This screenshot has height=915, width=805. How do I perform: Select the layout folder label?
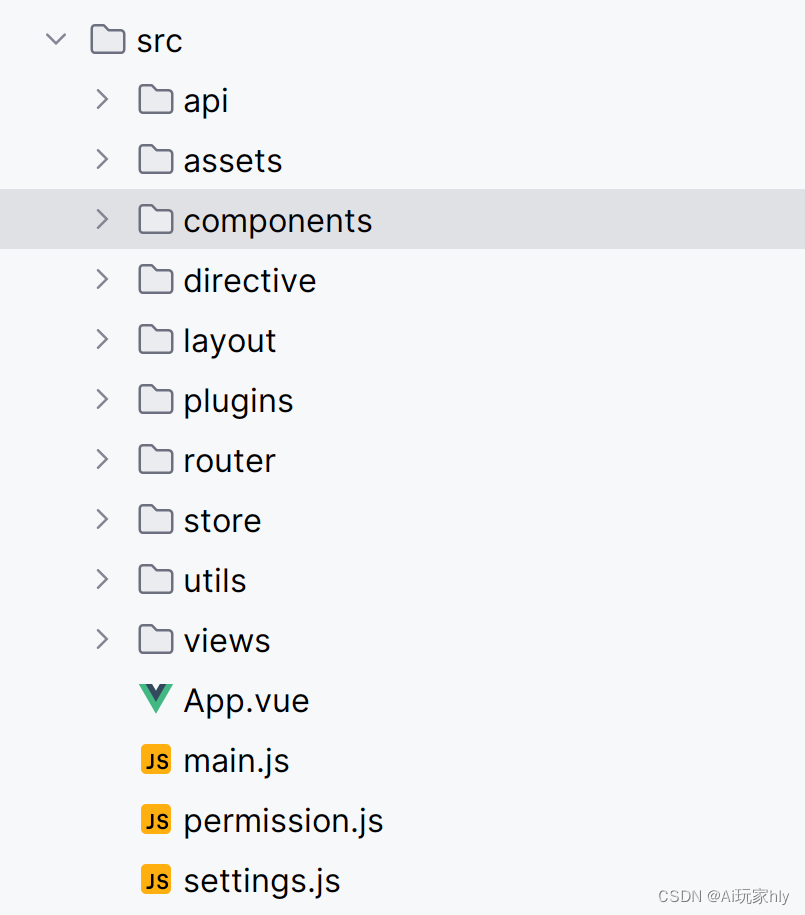pos(229,341)
